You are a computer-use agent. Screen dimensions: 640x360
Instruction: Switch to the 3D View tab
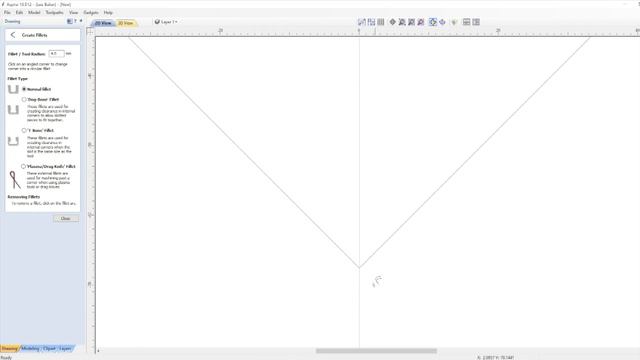tap(126, 23)
